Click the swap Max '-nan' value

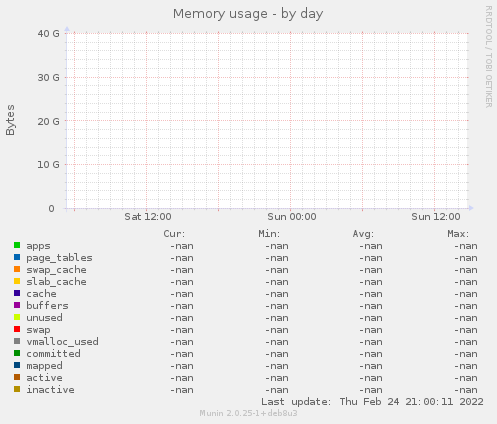[466, 330]
